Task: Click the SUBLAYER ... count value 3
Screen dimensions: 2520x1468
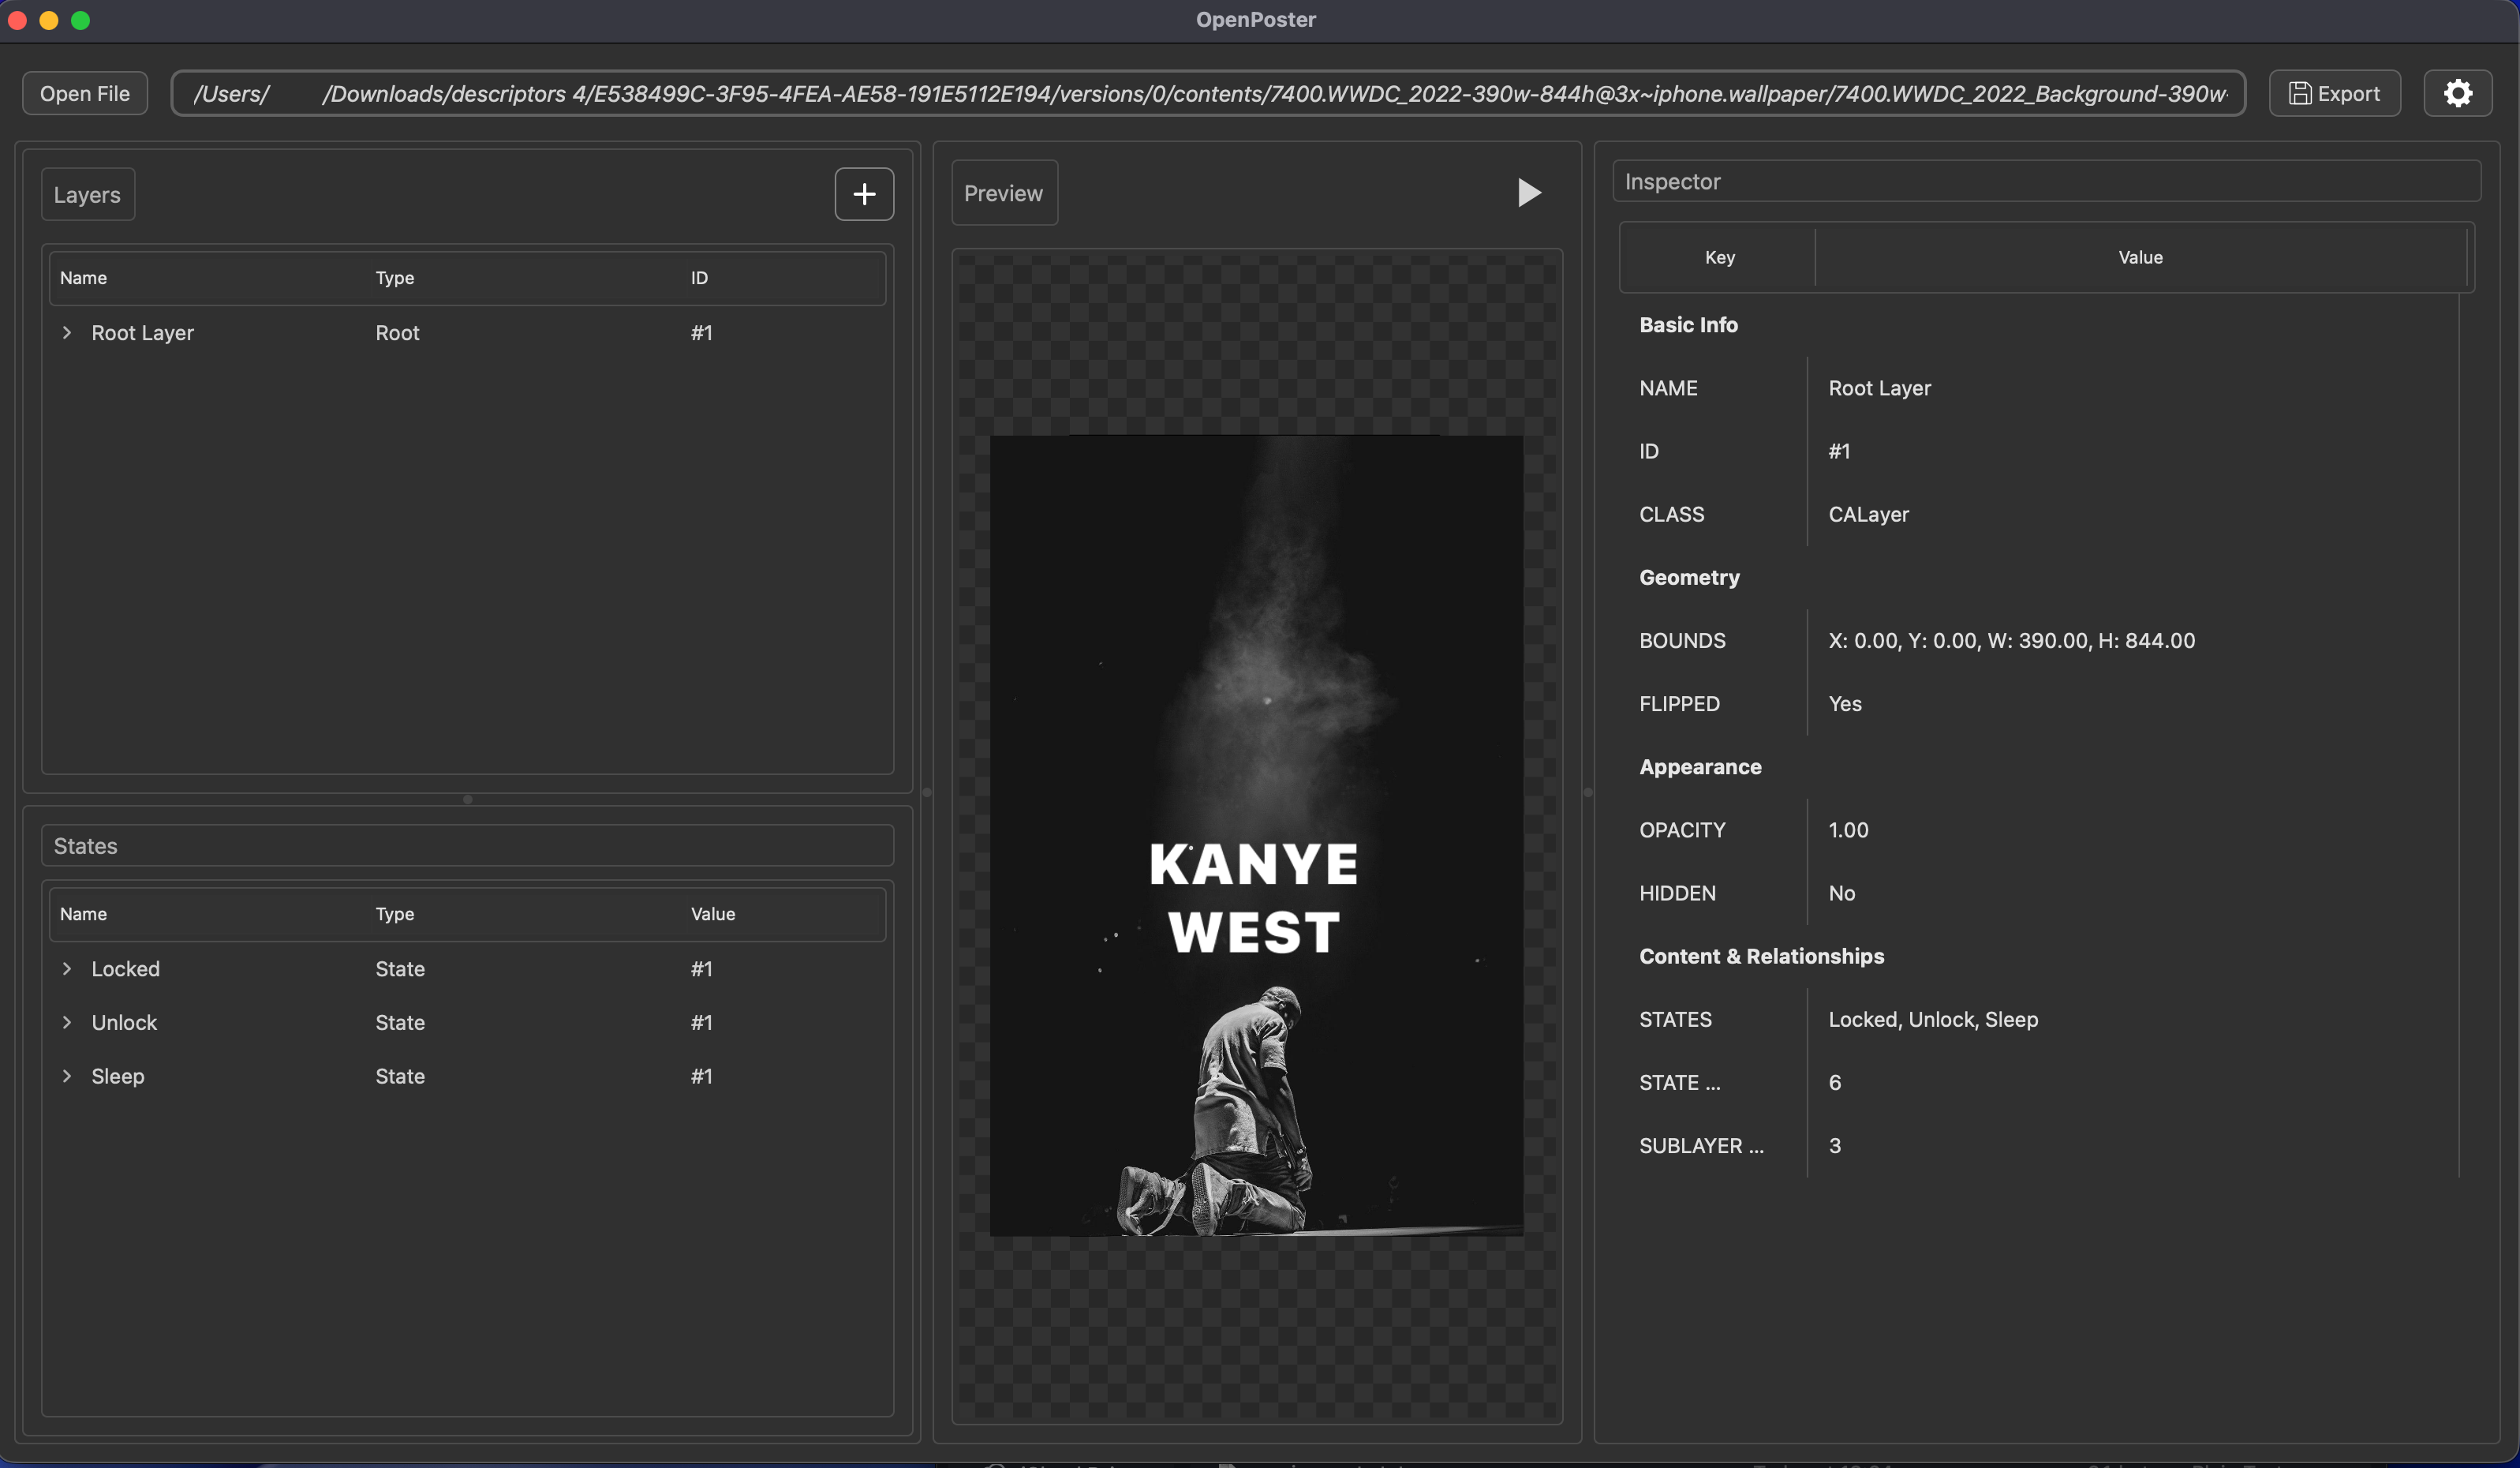Action: 1834,1146
